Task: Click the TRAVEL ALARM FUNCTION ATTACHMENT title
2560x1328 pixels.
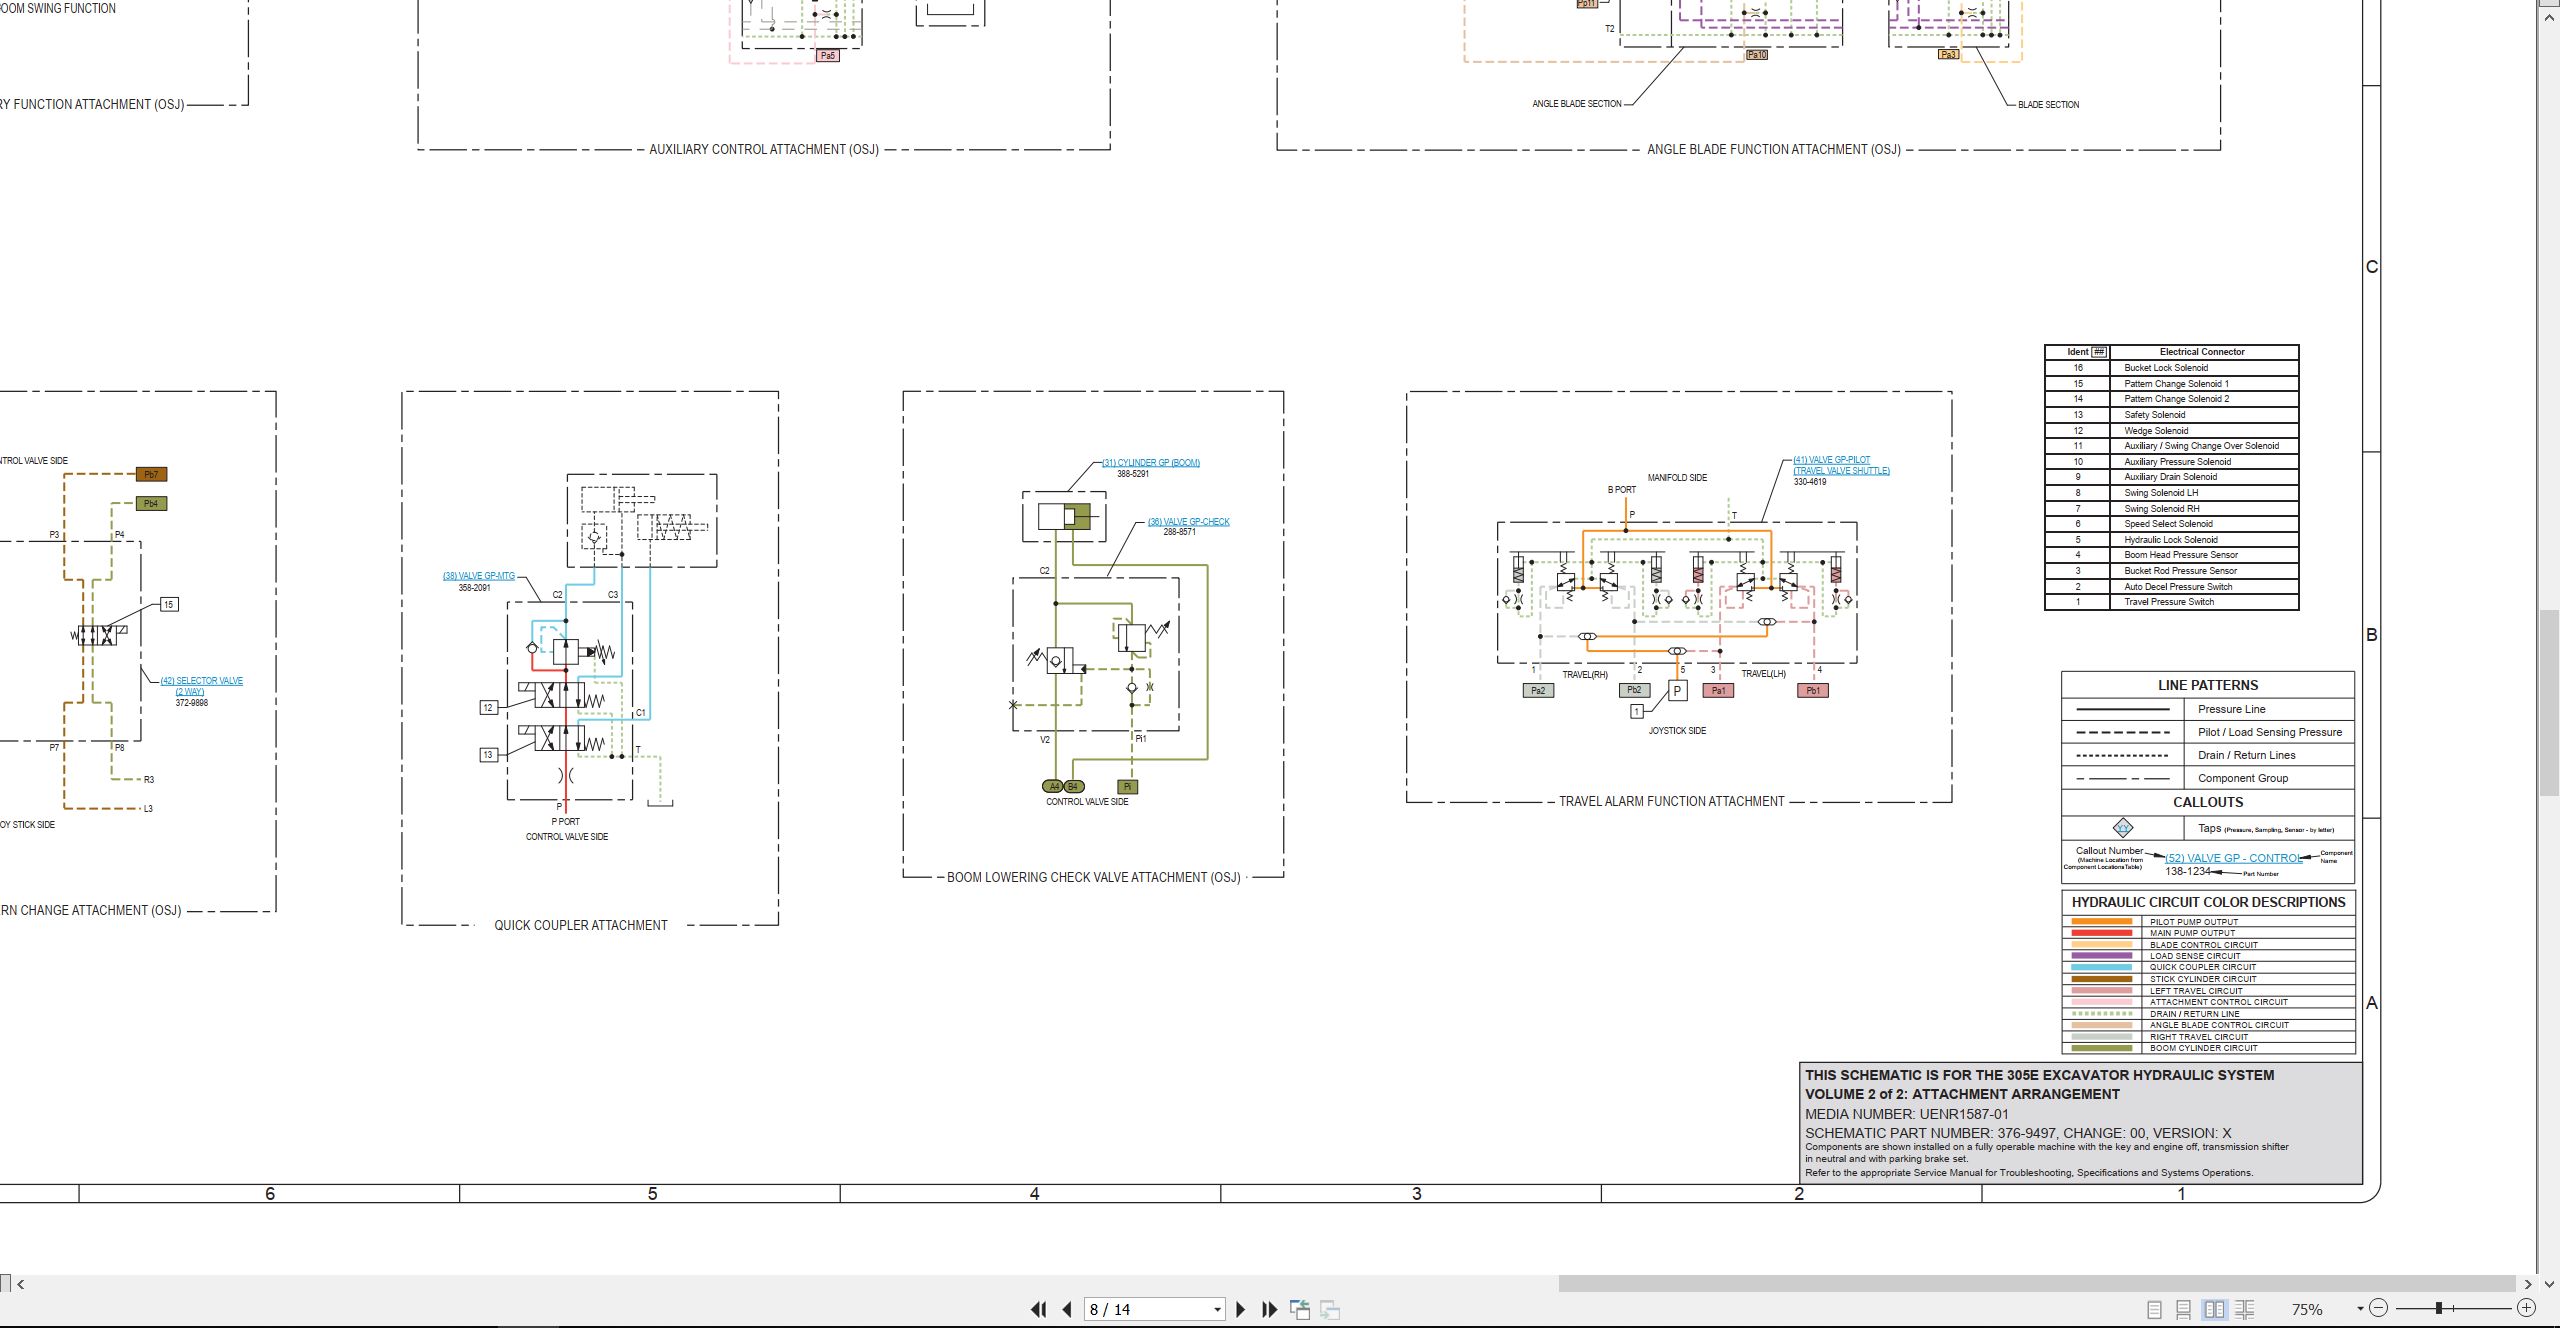Action: pyautogui.click(x=1672, y=802)
